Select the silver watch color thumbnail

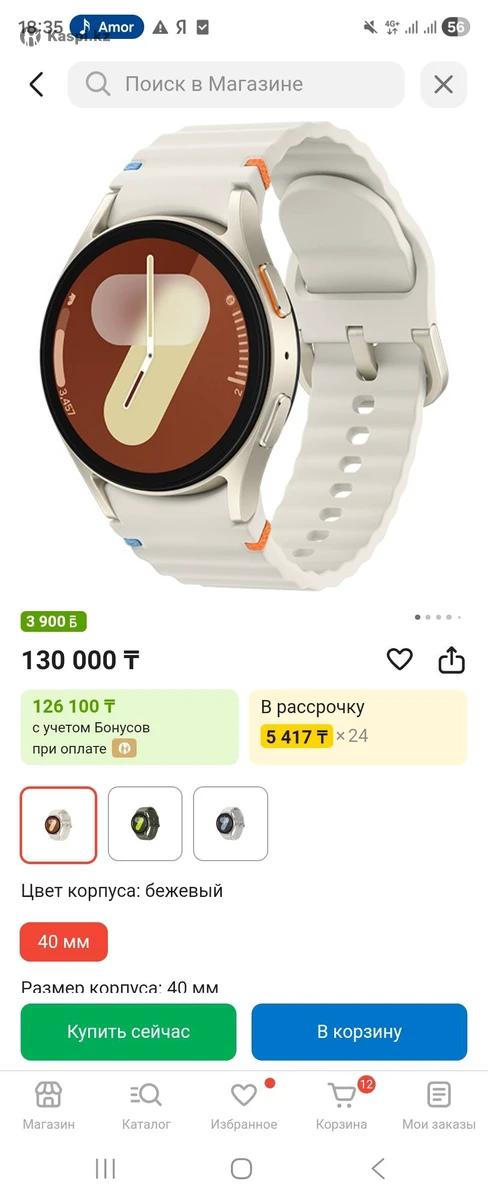pos(230,824)
